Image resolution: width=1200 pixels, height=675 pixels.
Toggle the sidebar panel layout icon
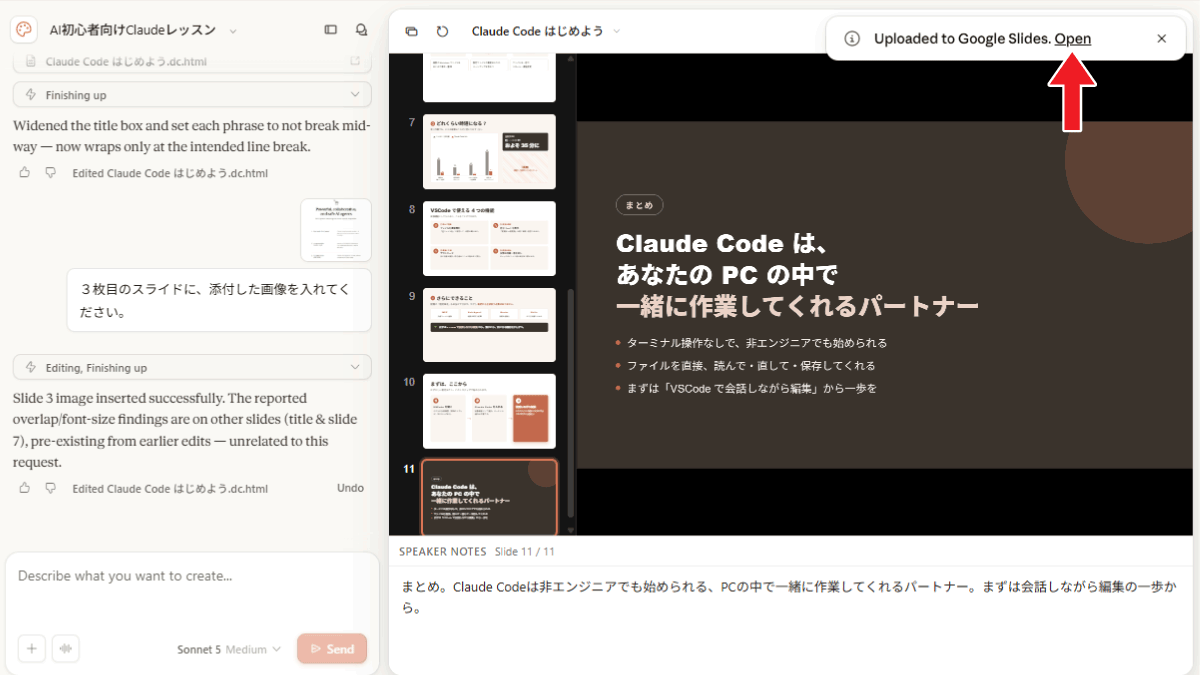(x=331, y=30)
